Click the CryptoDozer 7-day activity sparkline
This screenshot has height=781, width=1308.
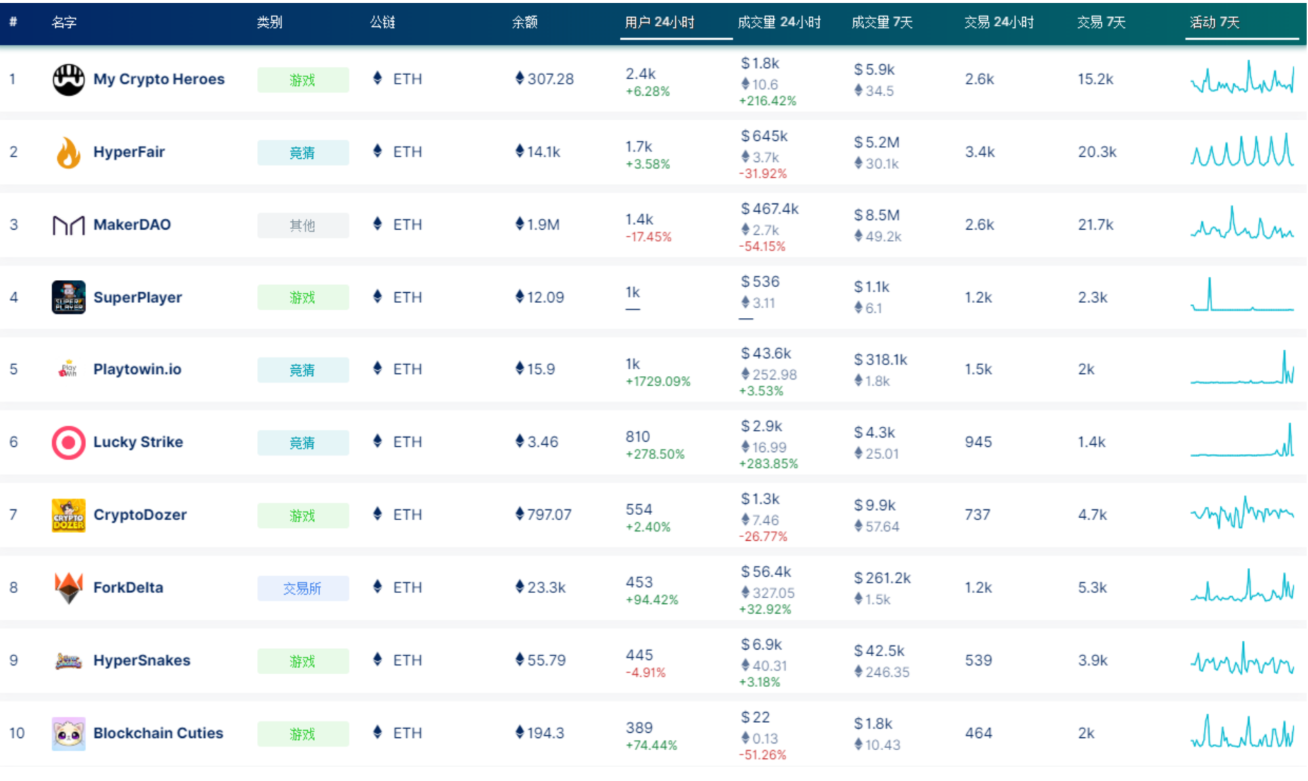[1242, 513]
